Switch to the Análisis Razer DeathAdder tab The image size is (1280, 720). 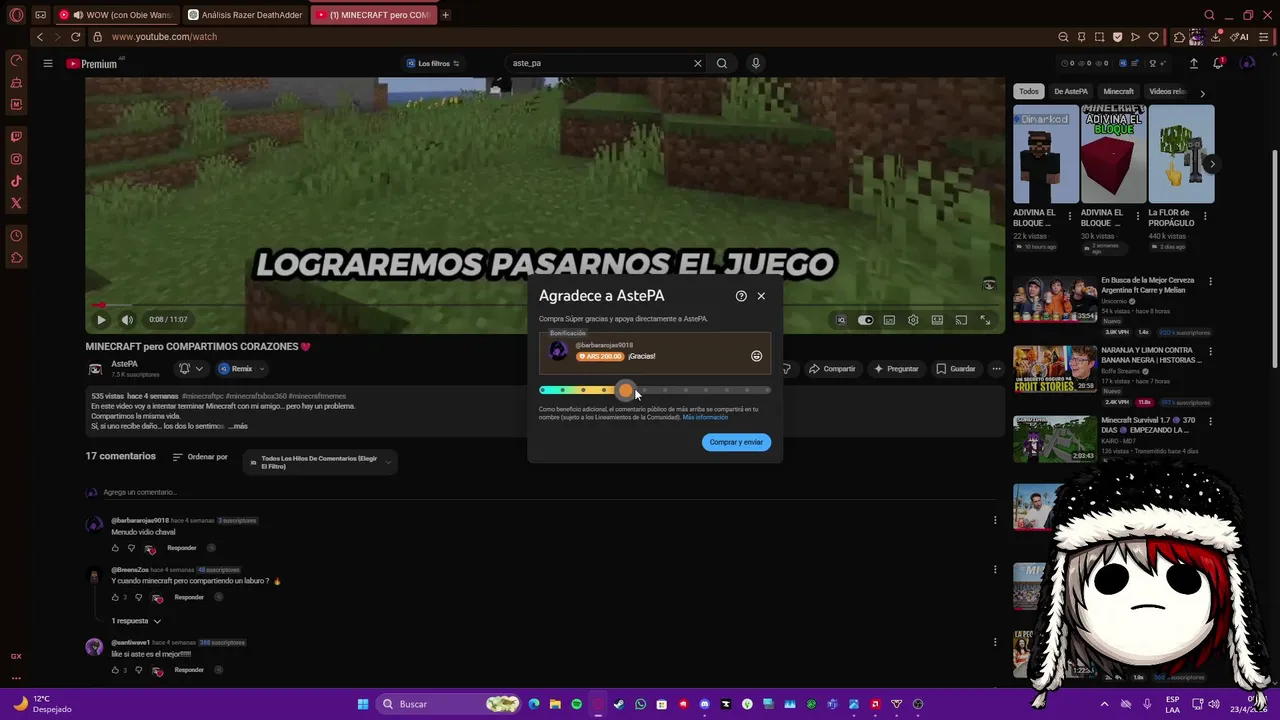pos(246,15)
